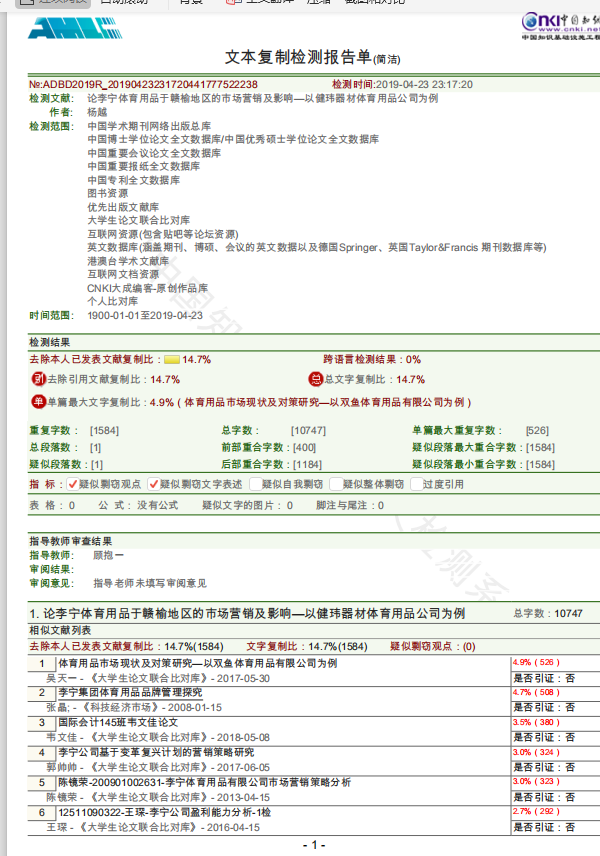The height and width of the screenshot is (856, 600).
Task: Open source 1 体育用品市场现状及对策研究
Action: 198,663
